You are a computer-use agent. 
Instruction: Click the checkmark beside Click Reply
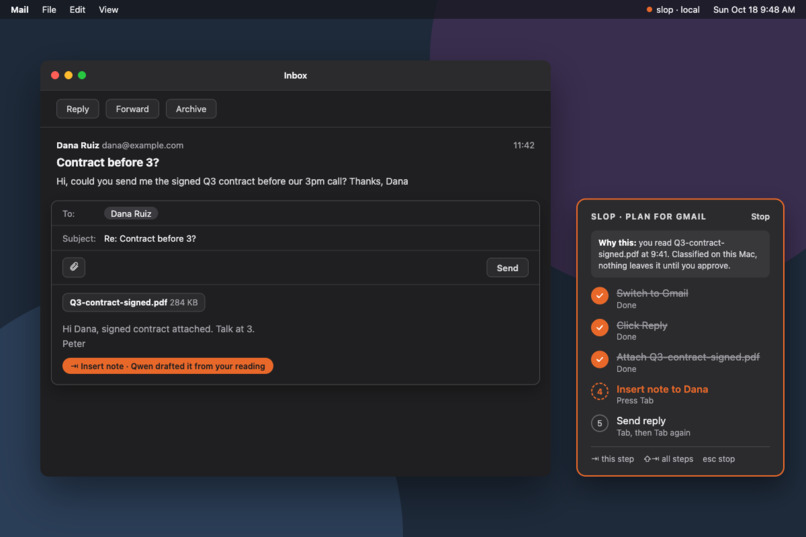coord(599,327)
